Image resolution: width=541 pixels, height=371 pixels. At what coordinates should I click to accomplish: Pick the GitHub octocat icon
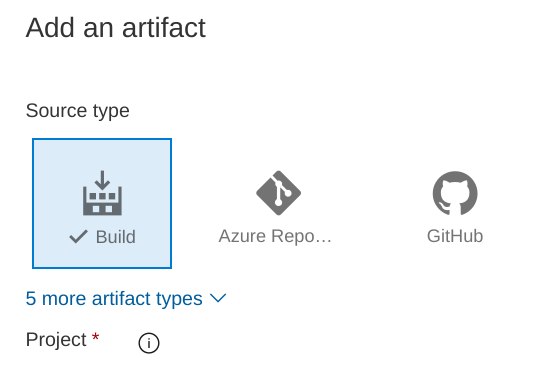(x=455, y=193)
